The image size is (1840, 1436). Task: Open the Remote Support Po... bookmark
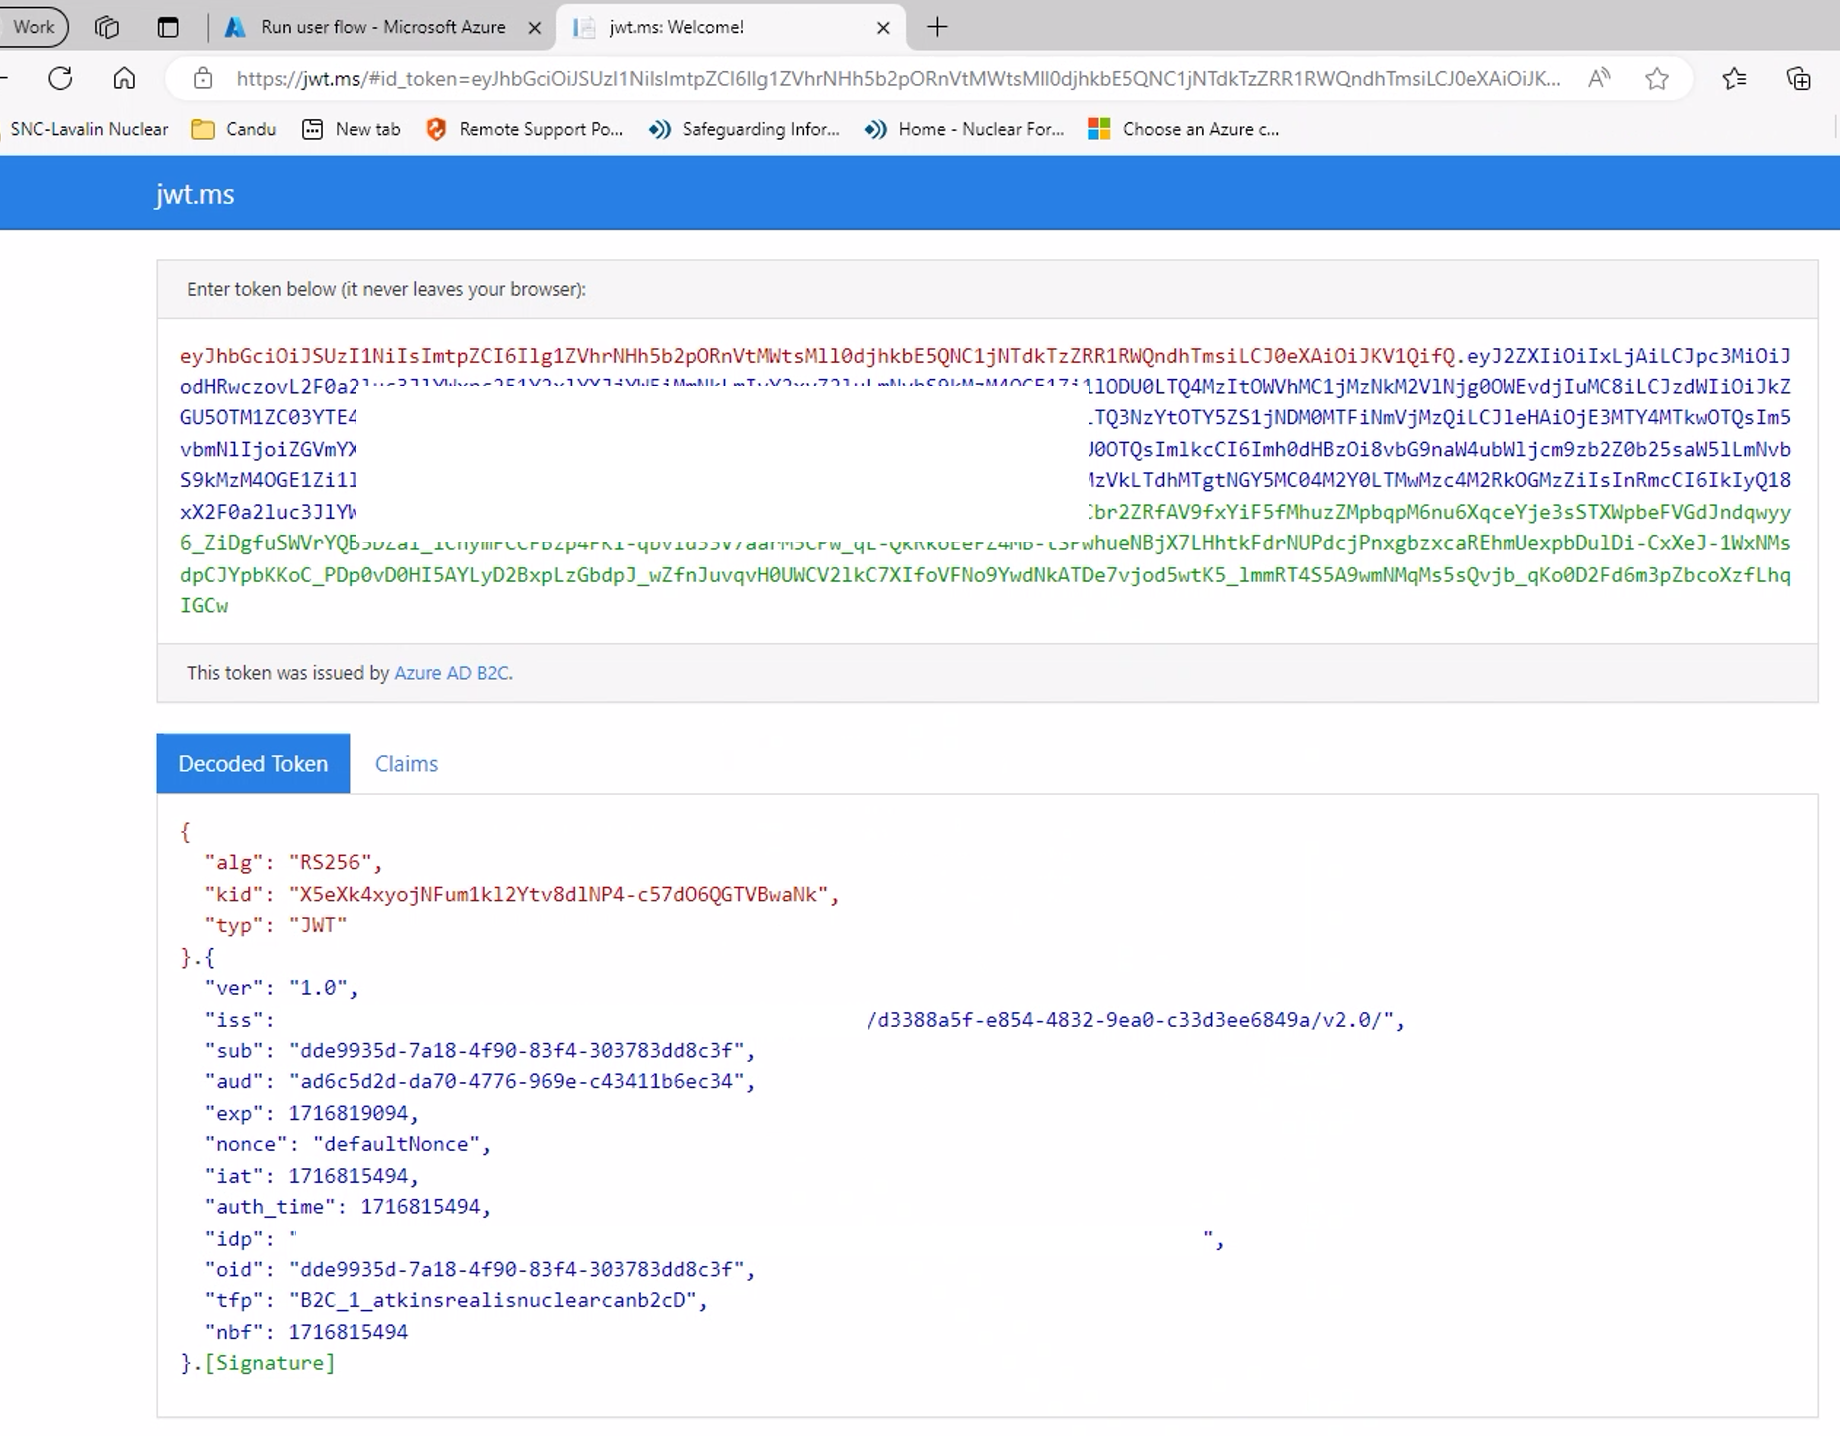[524, 129]
